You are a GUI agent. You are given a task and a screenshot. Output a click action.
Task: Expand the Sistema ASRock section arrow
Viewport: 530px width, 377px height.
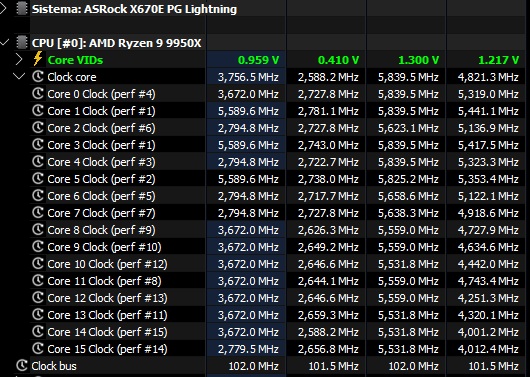tap(3, 8)
